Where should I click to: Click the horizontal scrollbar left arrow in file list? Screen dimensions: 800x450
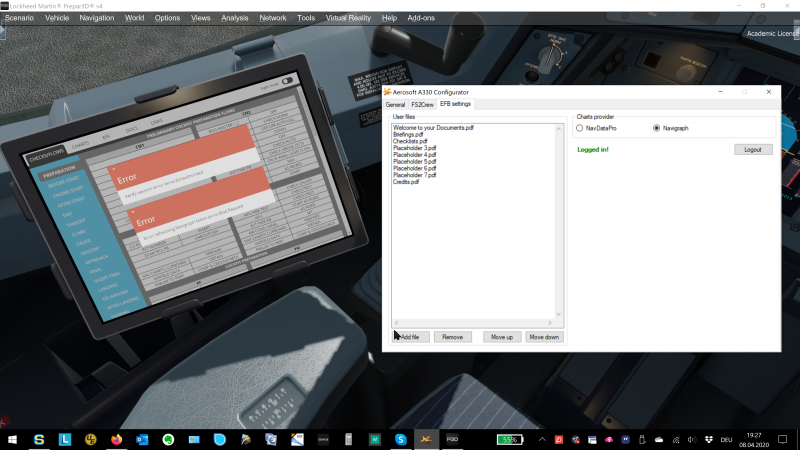396,323
